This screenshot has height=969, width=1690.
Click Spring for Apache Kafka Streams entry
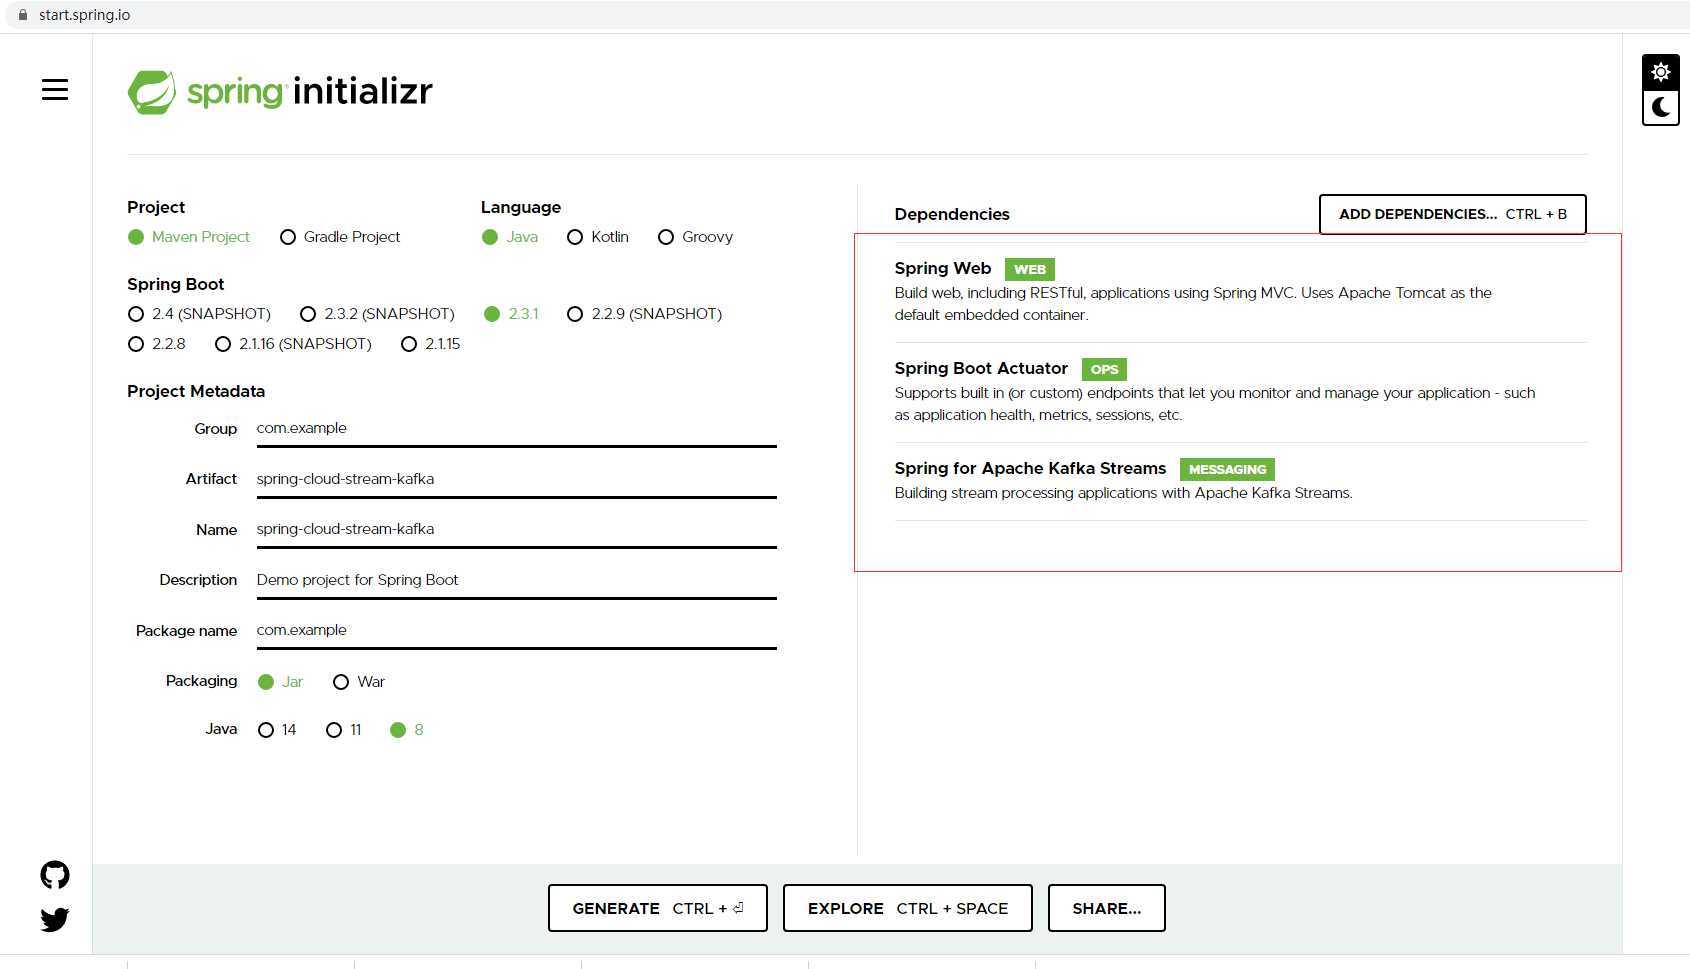click(1240, 481)
